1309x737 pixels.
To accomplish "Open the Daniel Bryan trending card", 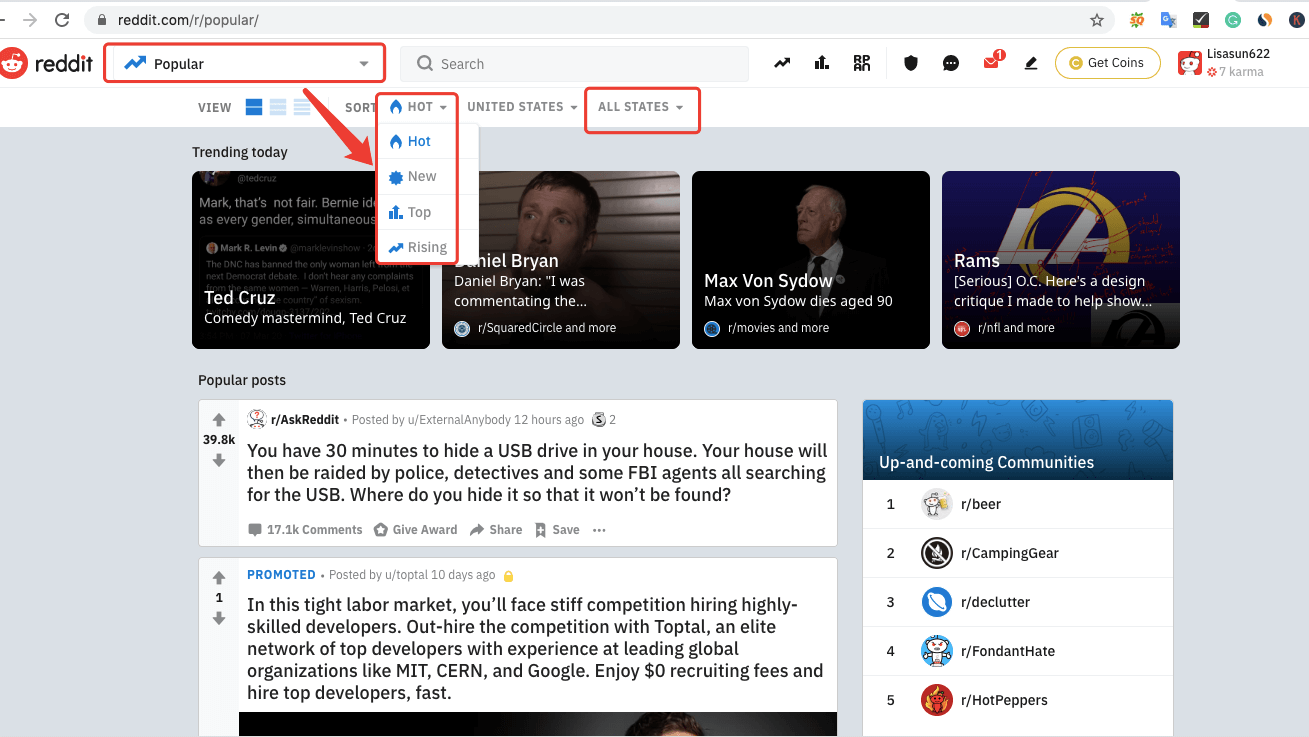I will click(x=561, y=260).
